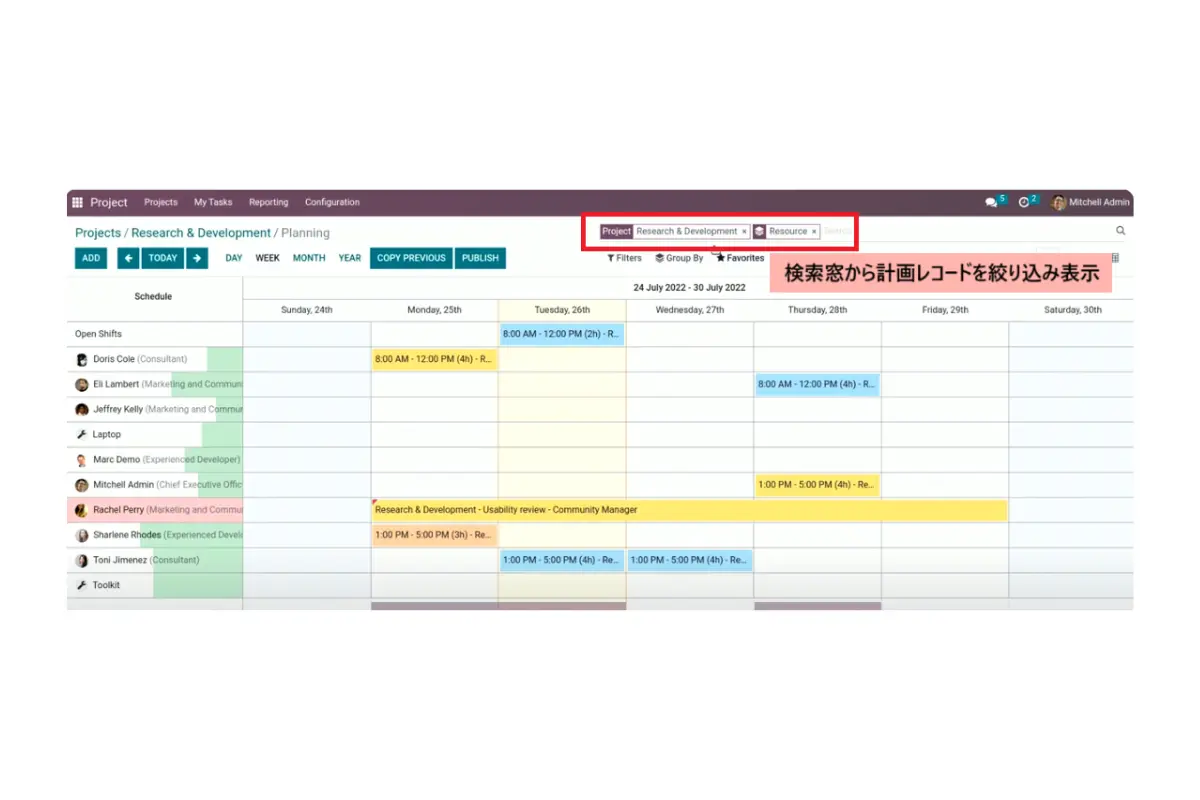
Task: Open the Configuration menu
Action: 332,202
